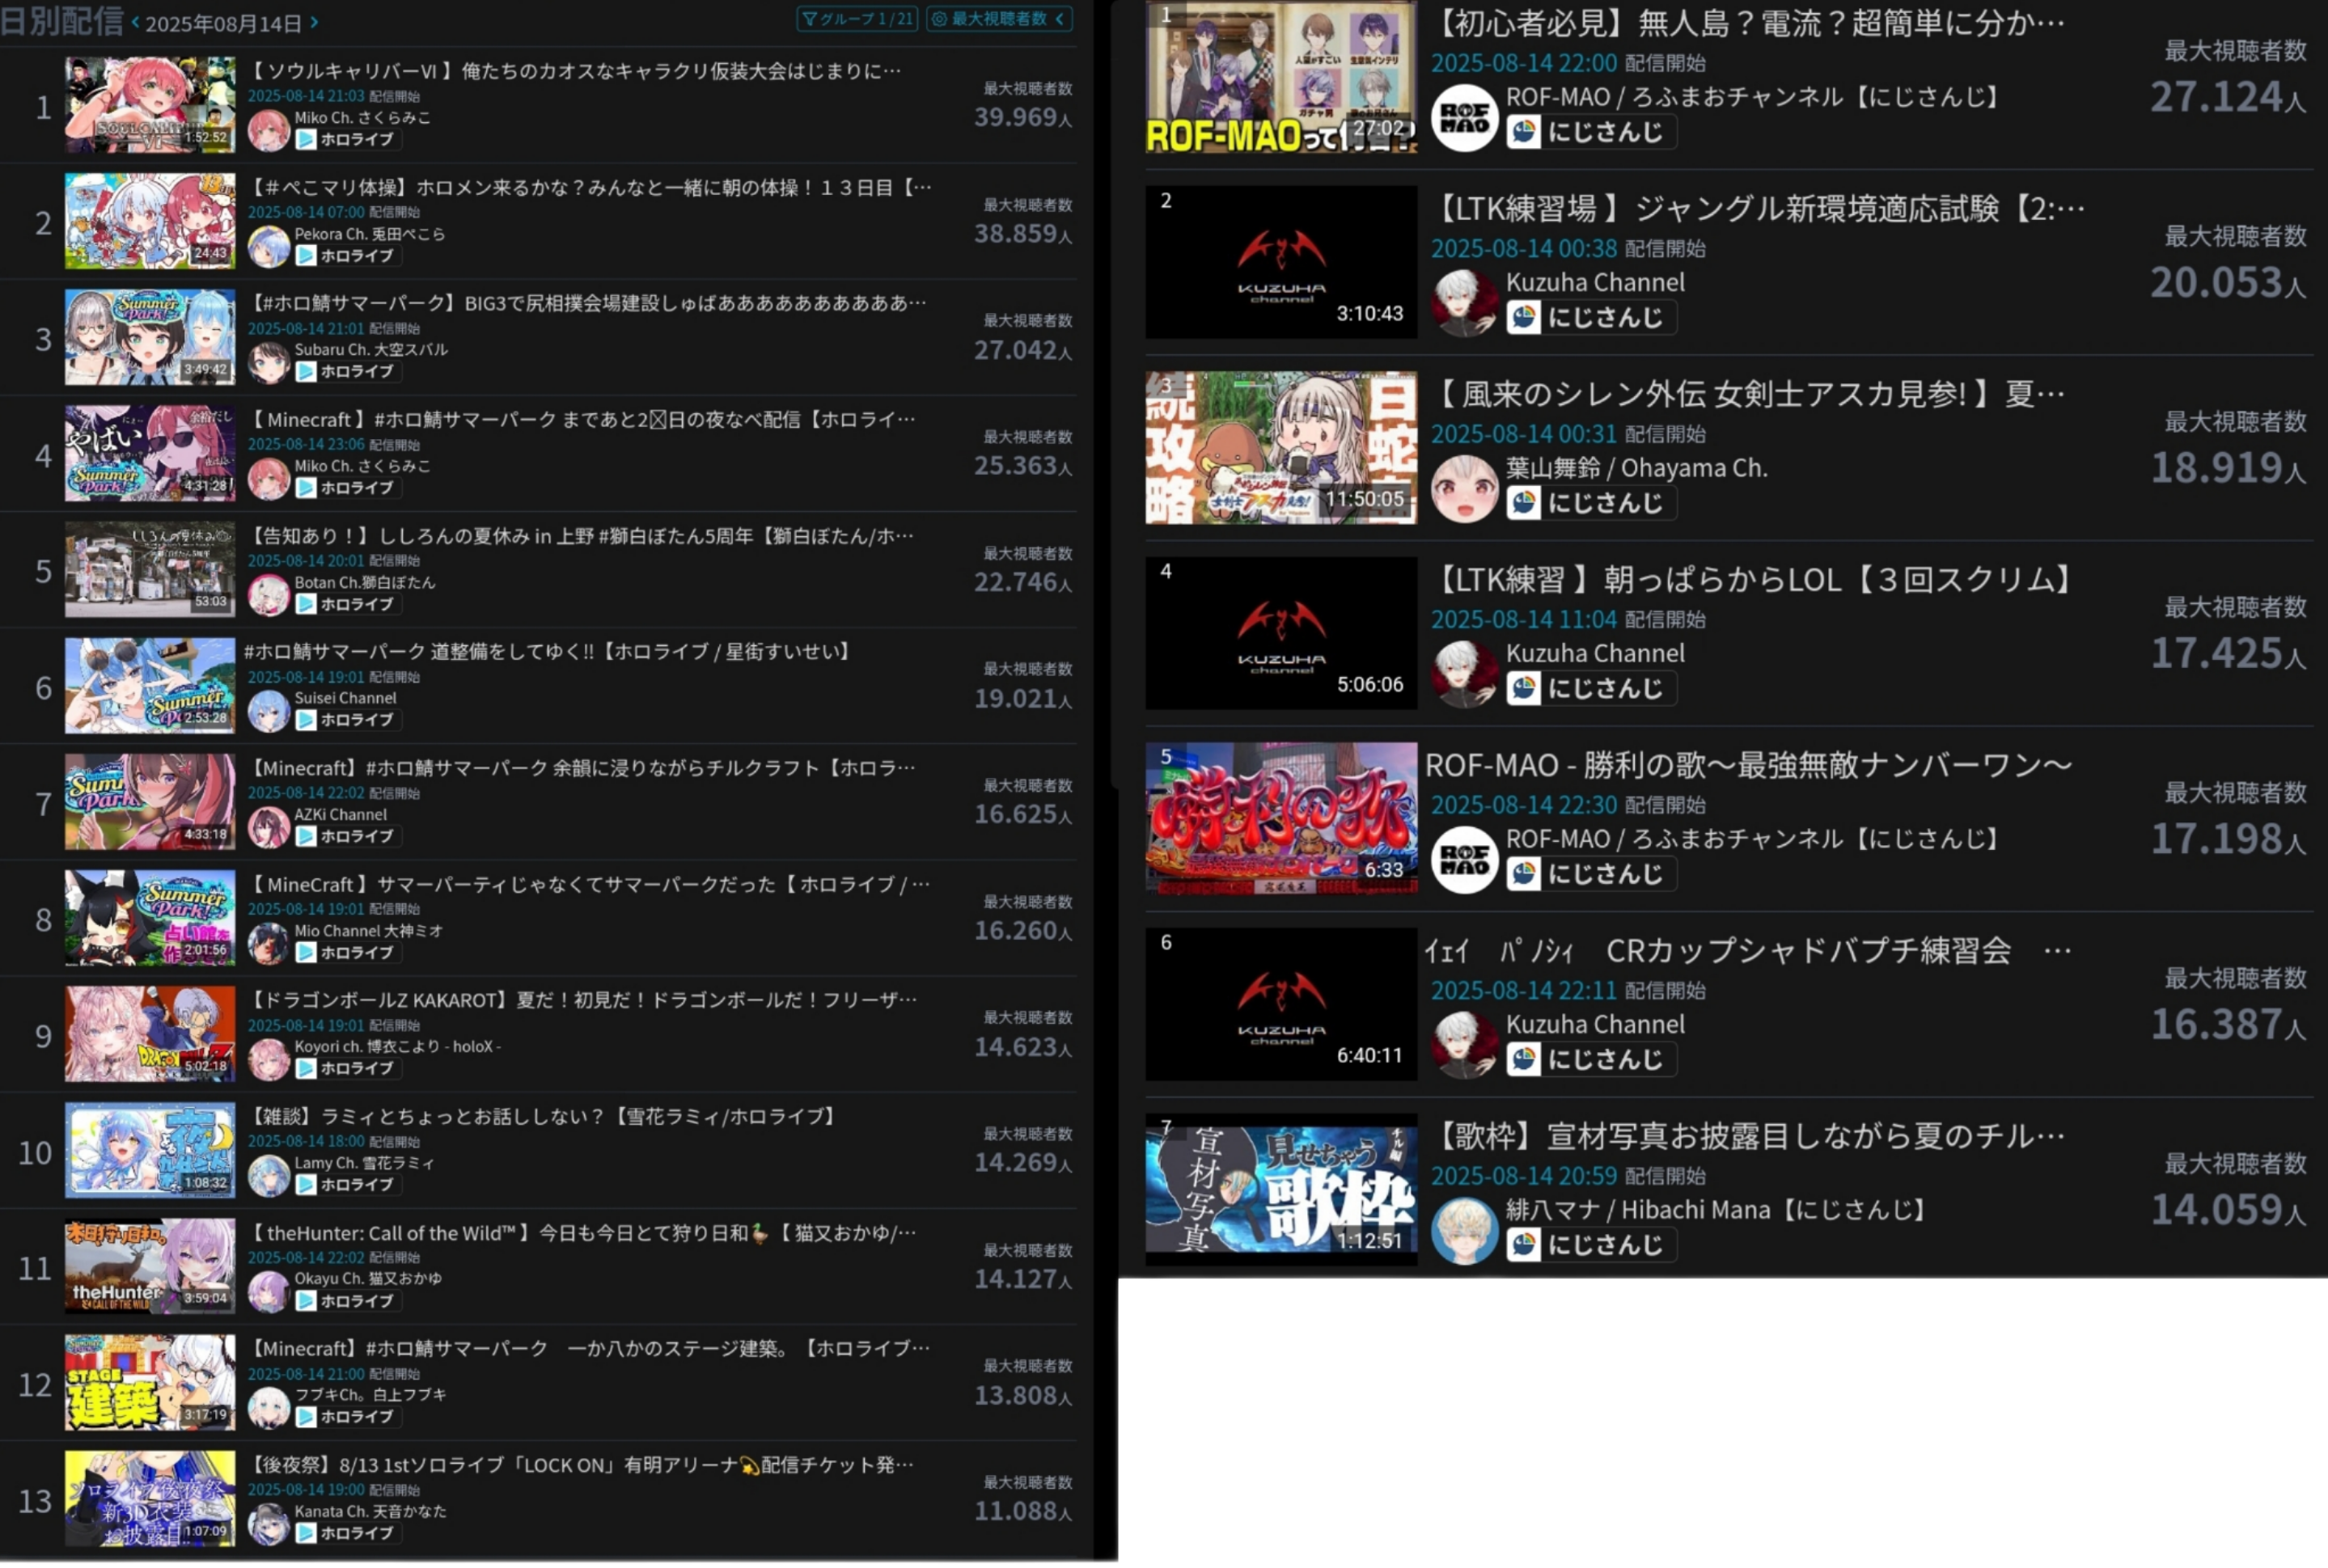
Task: Click Pekora Ch. channel avatar icon
Action: pyautogui.click(x=268, y=247)
